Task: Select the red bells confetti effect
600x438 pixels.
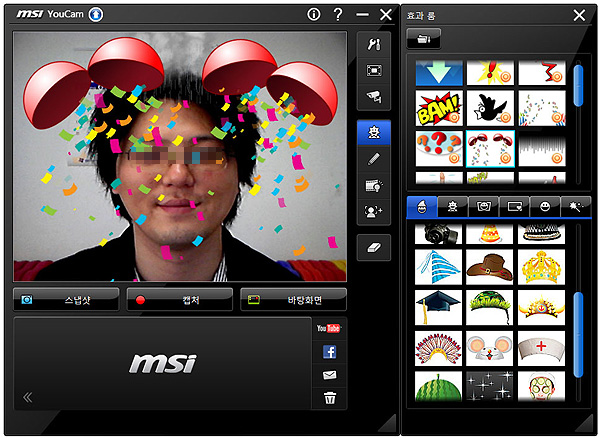Action: coord(490,148)
